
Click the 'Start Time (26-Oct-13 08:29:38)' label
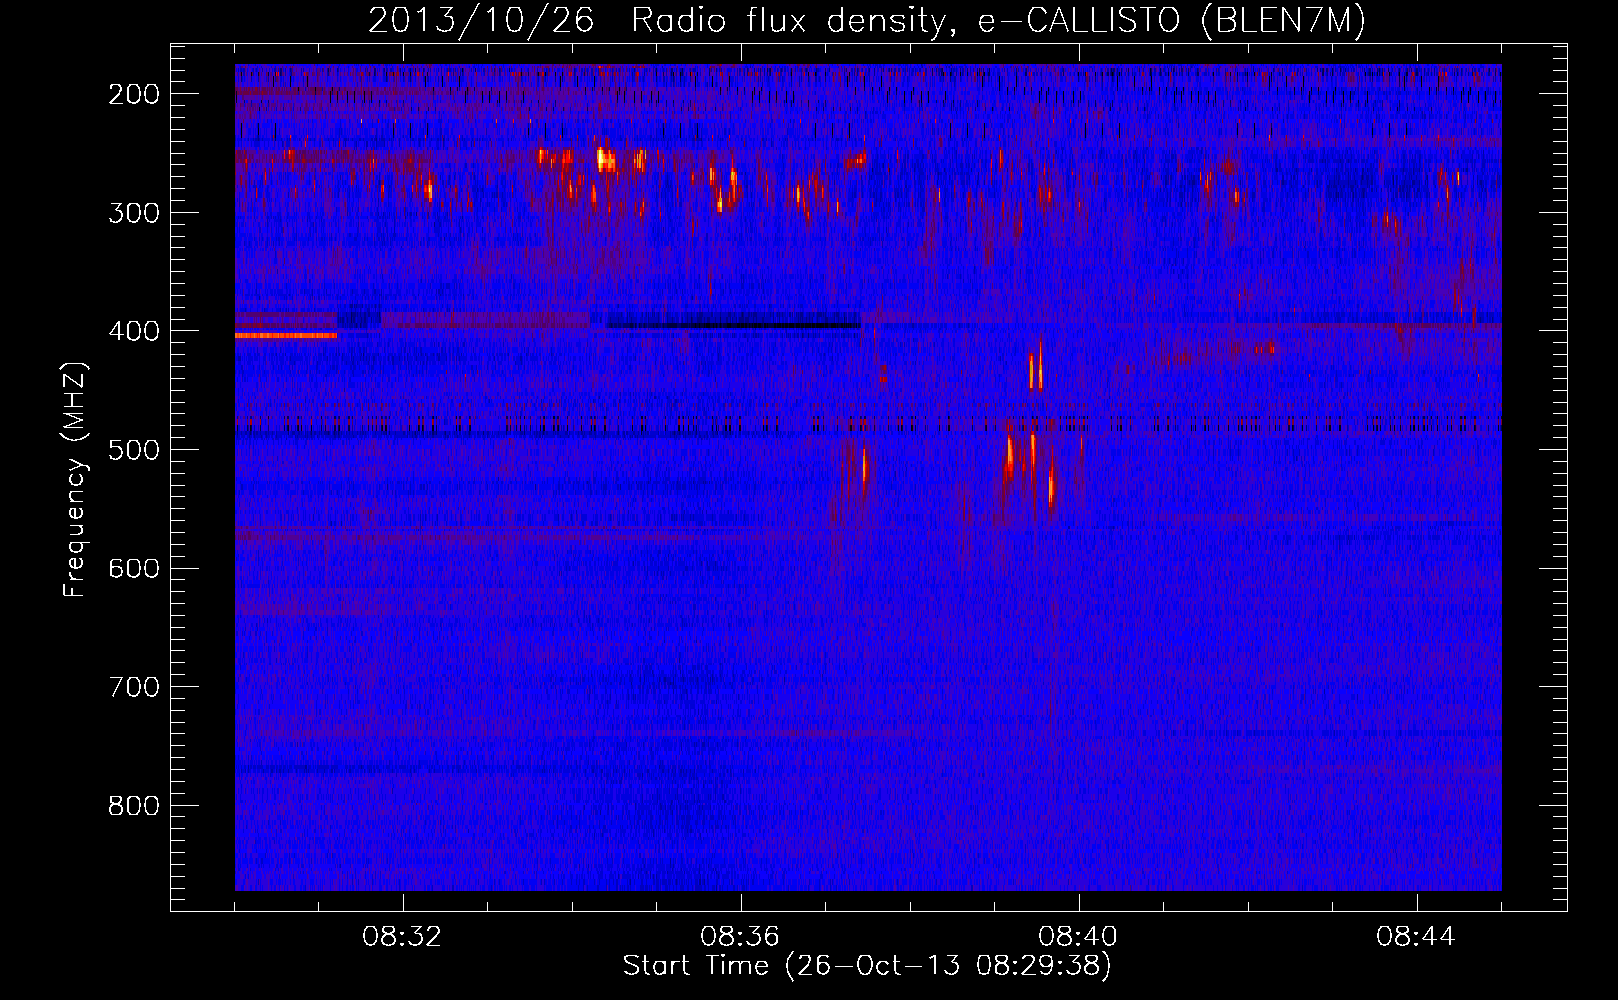point(867,966)
